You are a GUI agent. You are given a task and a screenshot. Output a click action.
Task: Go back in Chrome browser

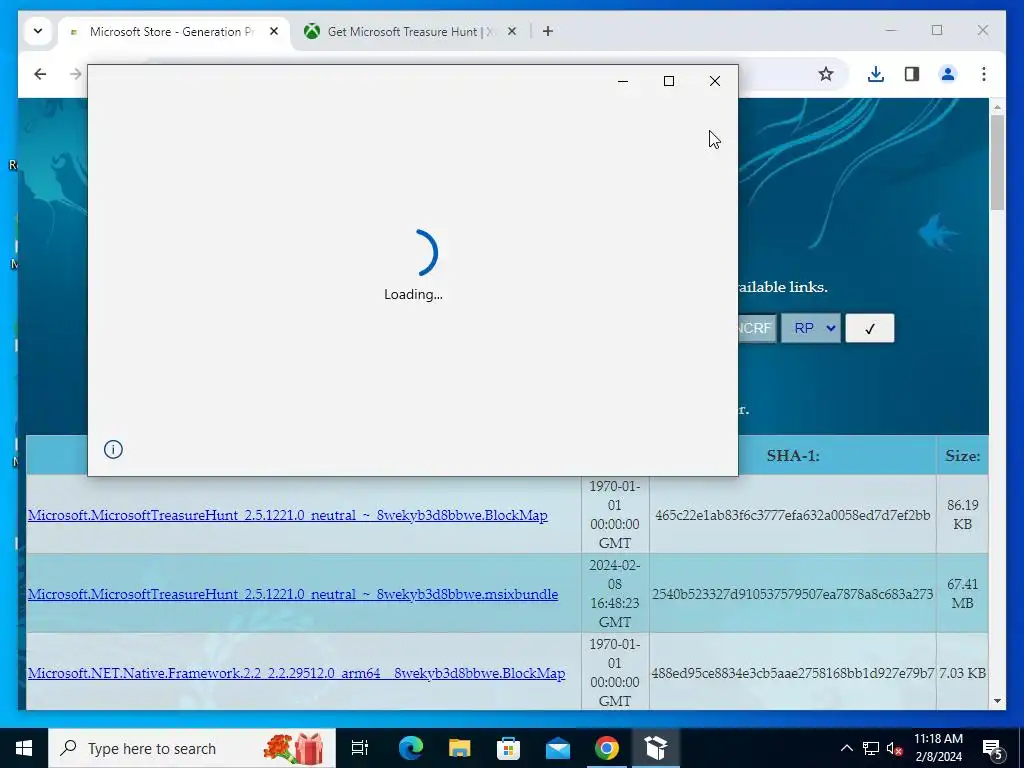point(40,74)
